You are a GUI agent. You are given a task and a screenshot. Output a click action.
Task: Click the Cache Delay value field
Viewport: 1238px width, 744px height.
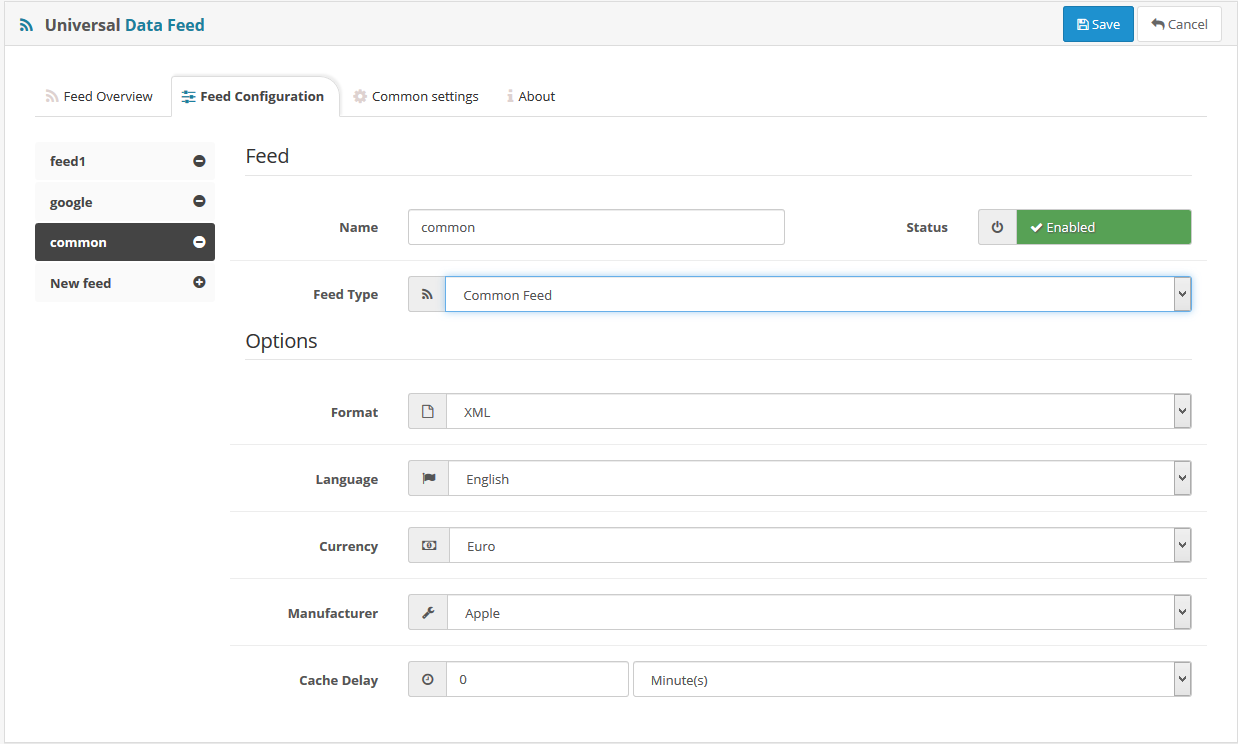coord(537,679)
